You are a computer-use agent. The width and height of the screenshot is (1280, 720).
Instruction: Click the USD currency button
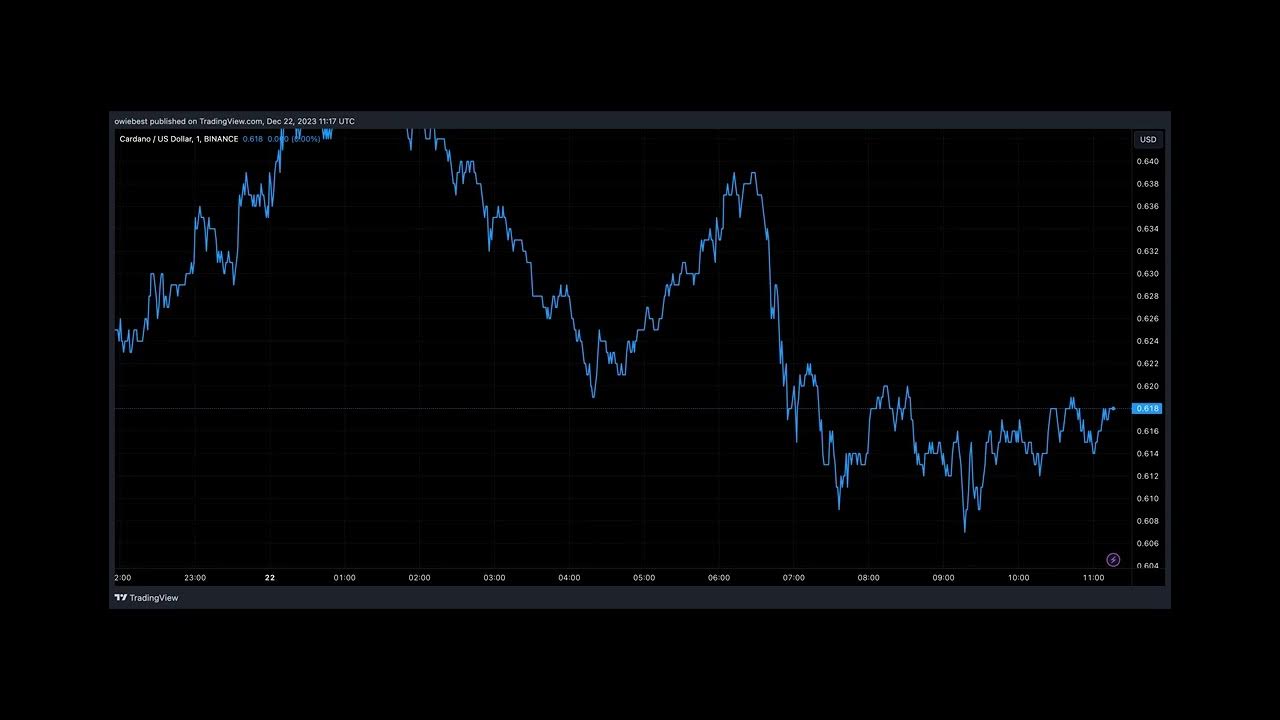(1148, 140)
